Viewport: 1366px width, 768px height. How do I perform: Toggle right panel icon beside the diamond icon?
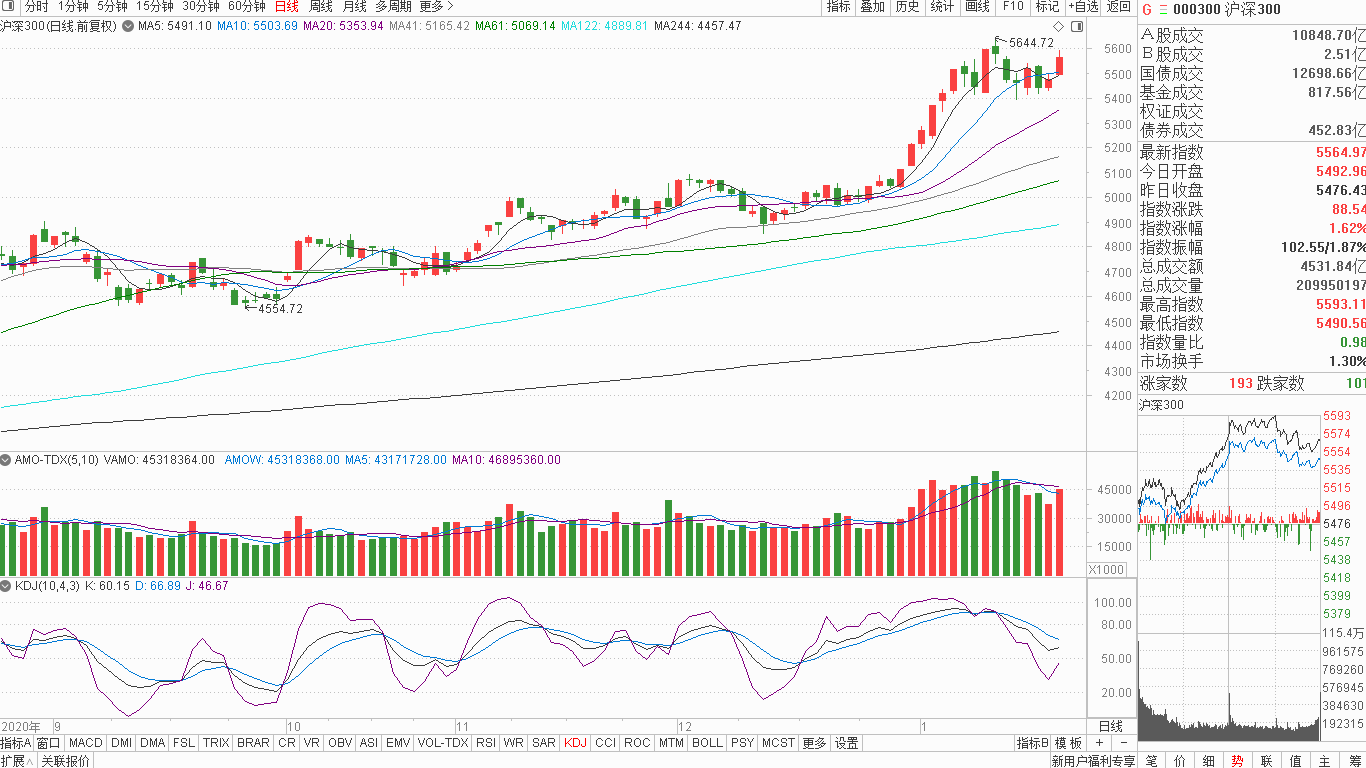click(x=1076, y=25)
